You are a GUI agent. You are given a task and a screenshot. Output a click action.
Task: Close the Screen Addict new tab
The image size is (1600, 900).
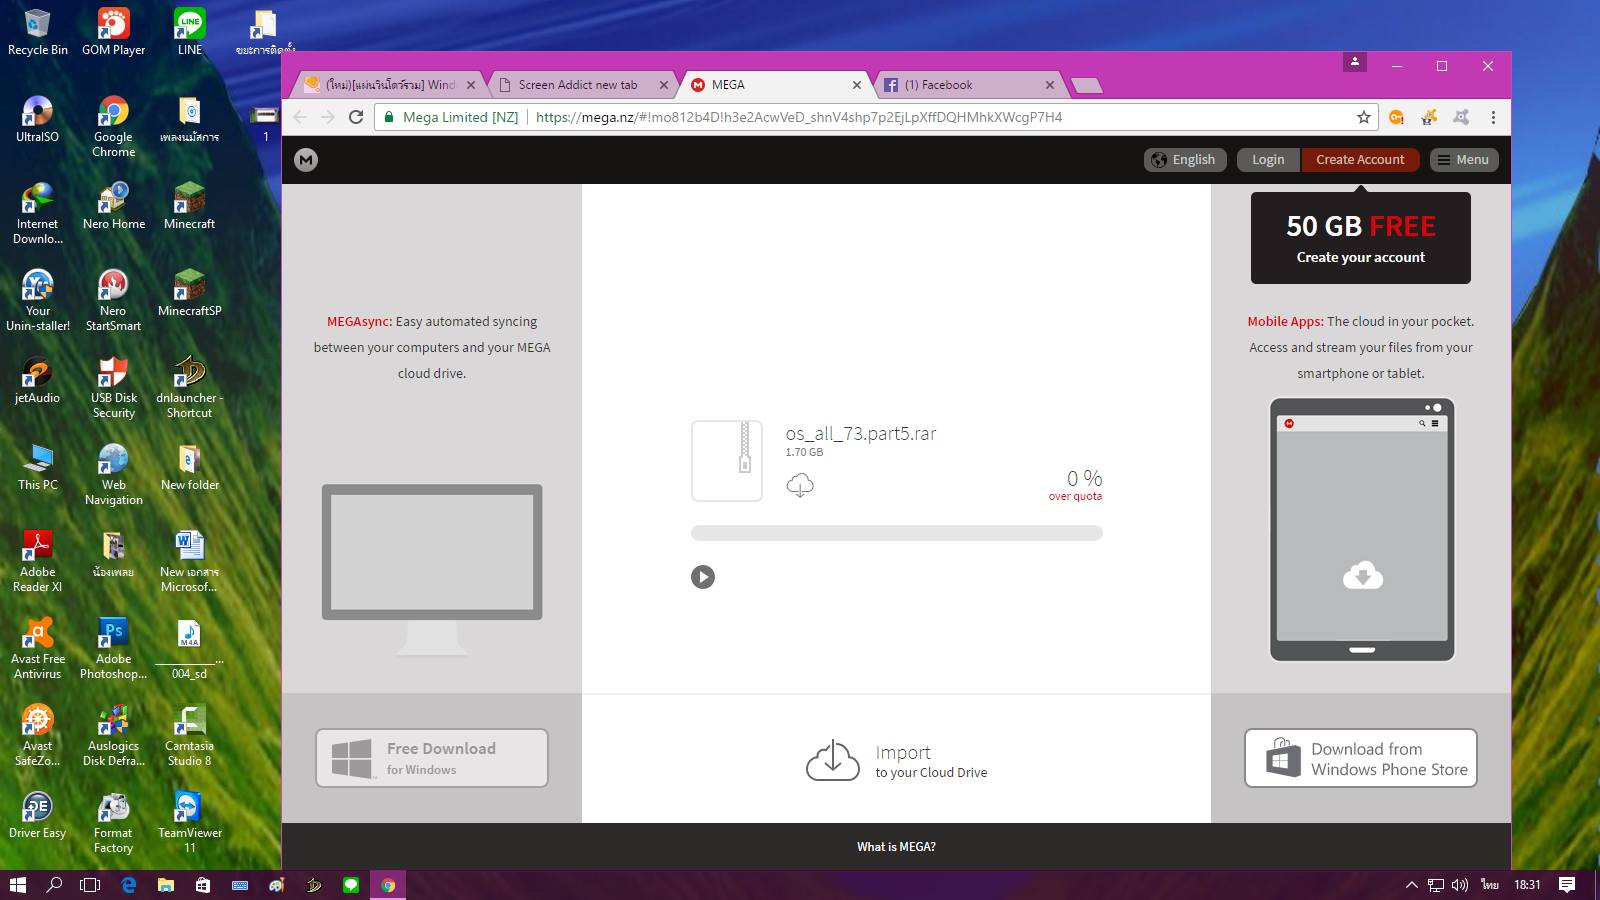pos(664,85)
